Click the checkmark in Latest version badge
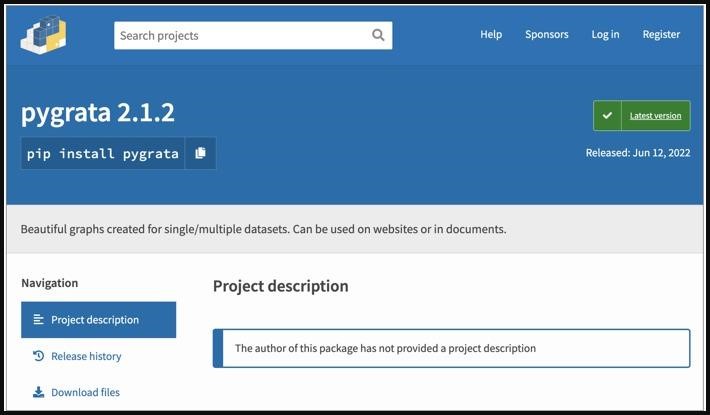Viewport: 710px width, 415px height. [607, 116]
